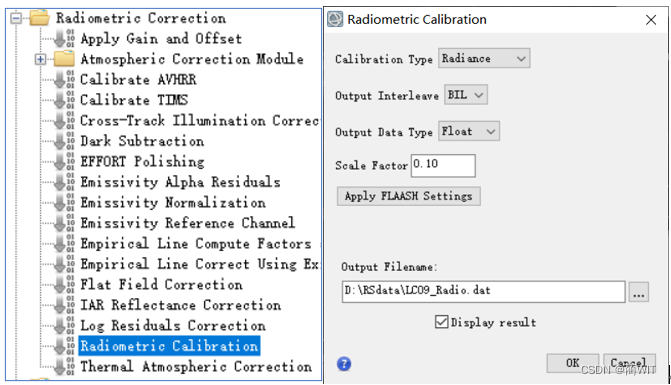The width and height of the screenshot is (671, 385).
Task: Click the Apply FLAASH Settings button
Action: [408, 196]
